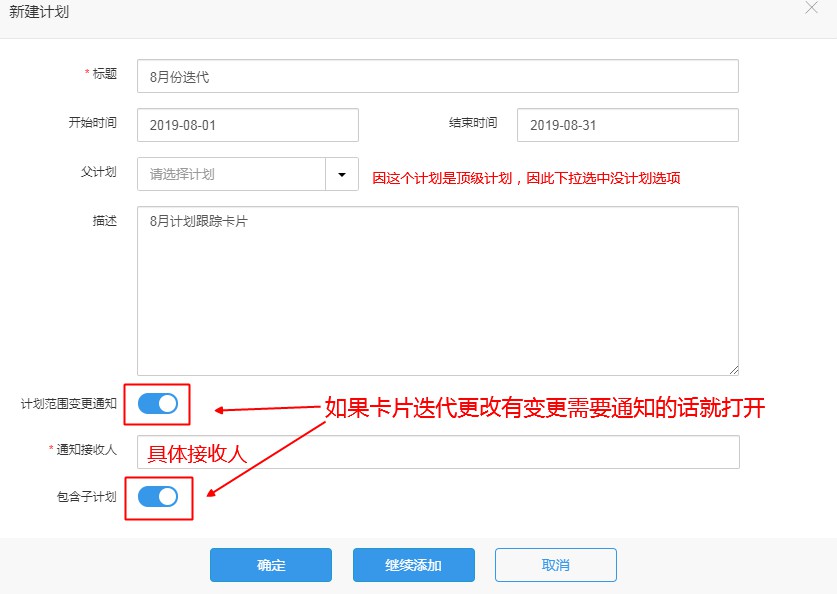Screen dimensions: 837x594
Task: Close the 新建计划 dialog
Action: point(811,8)
